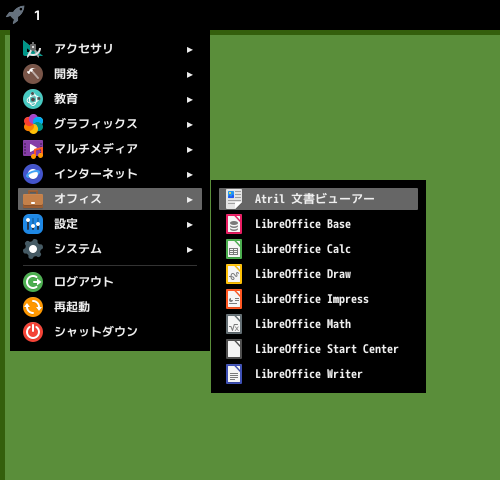Open the グラフィックス menu entry
500x480 pixels.
pos(110,124)
